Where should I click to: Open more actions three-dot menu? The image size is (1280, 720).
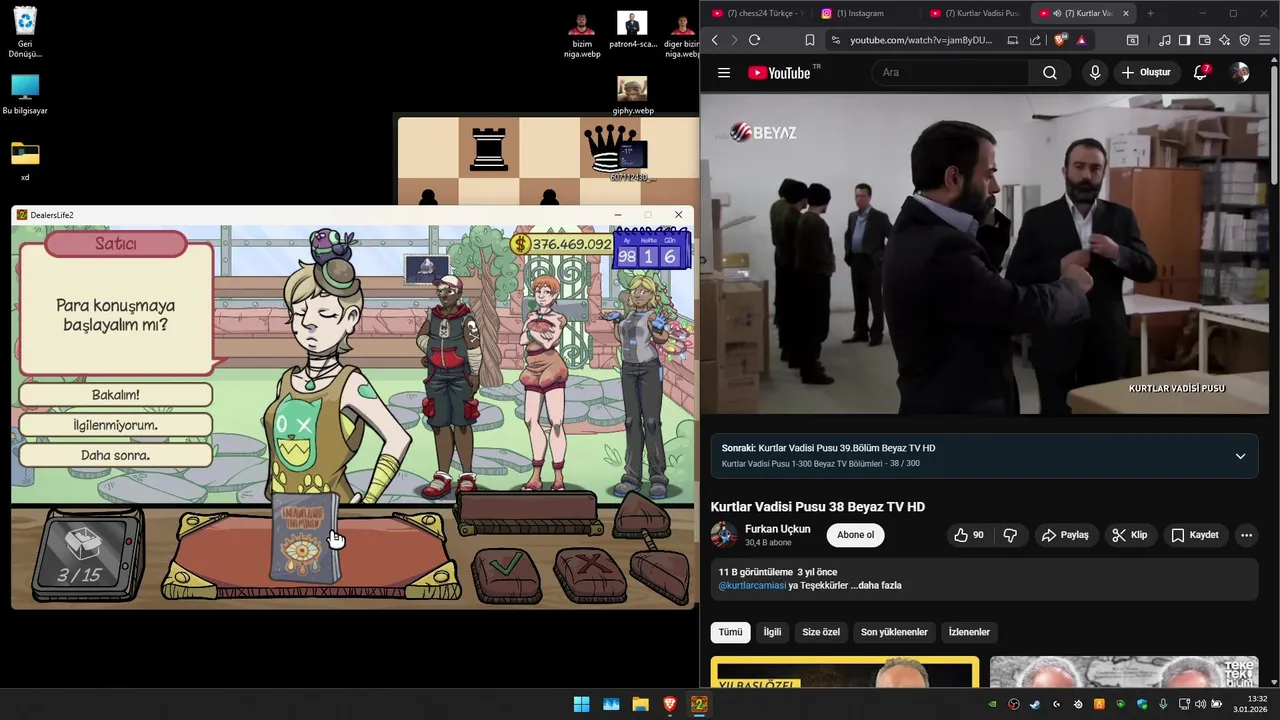[1246, 535]
